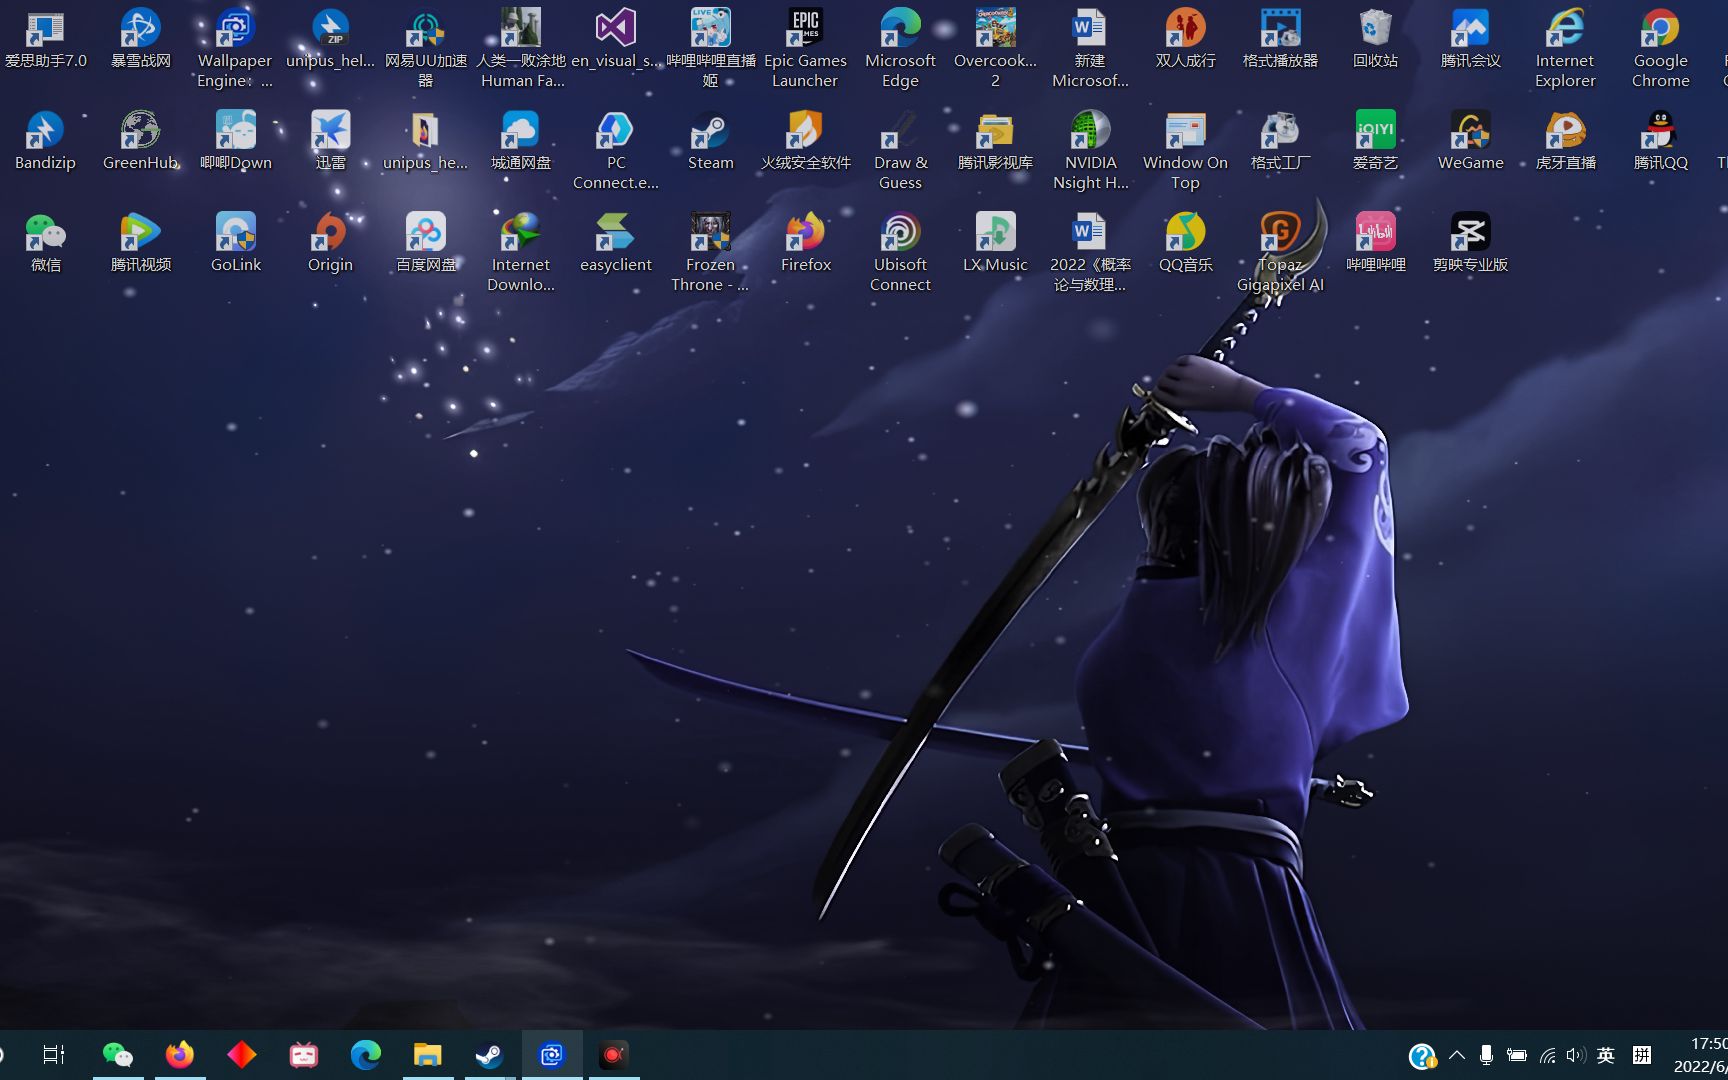Viewport: 1728px width, 1080px height.
Task: Click the microphone tray icon
Action: point(1487,1055)
